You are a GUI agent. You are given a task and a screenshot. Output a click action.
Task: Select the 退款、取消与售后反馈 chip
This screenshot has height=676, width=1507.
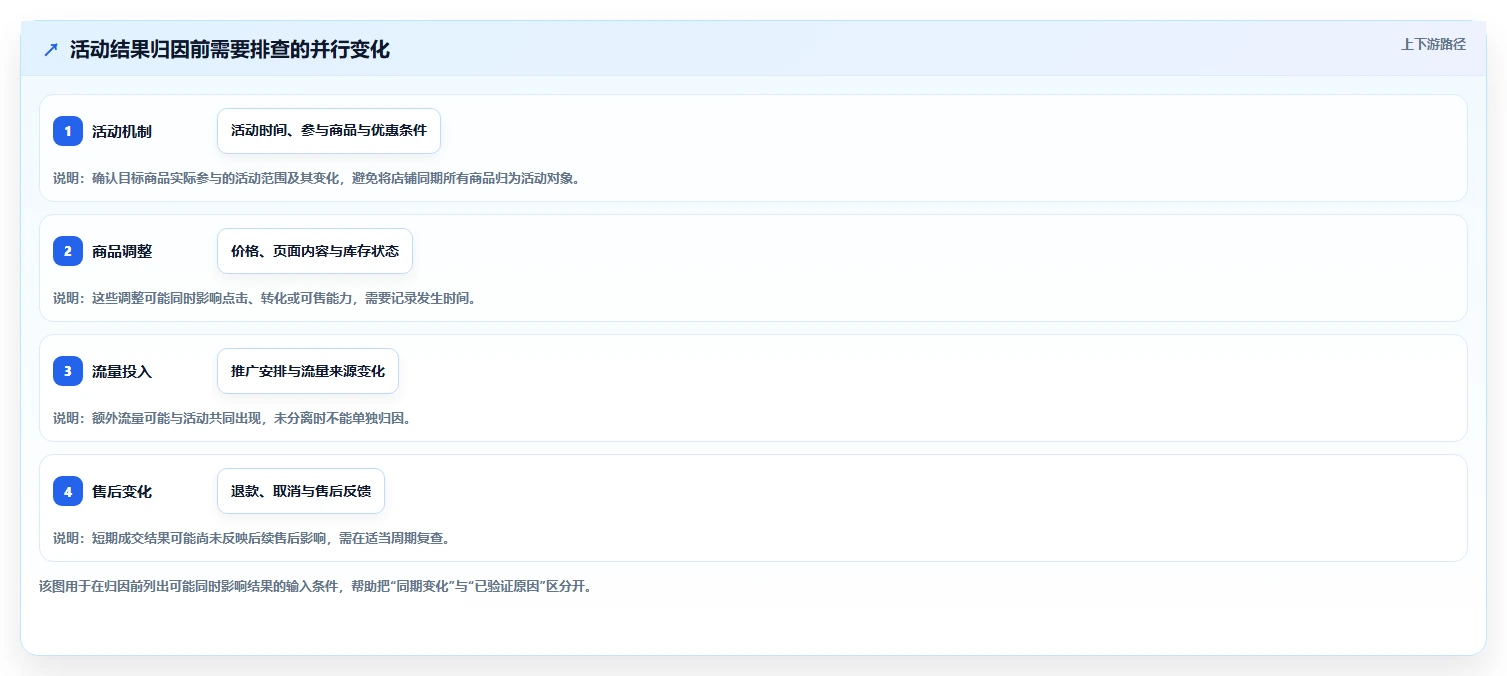click(301, 491)
